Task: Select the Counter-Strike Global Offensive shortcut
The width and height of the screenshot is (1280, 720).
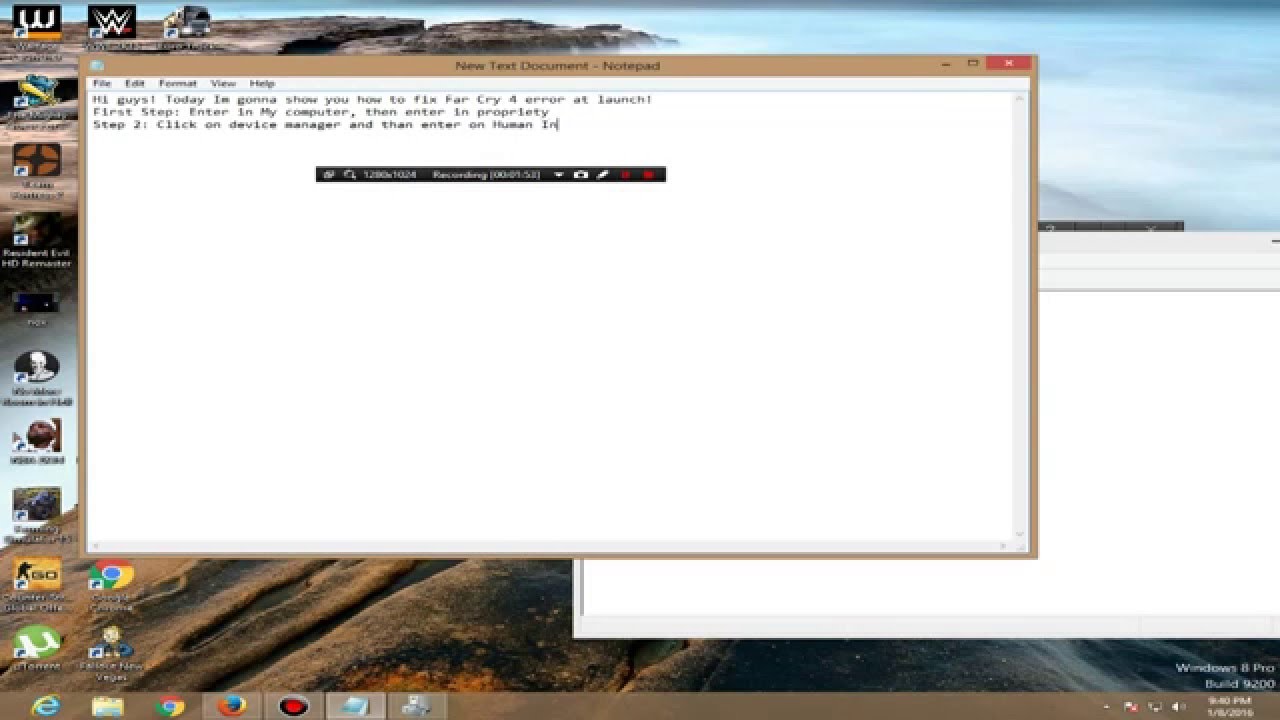Action: coord(37,585)
